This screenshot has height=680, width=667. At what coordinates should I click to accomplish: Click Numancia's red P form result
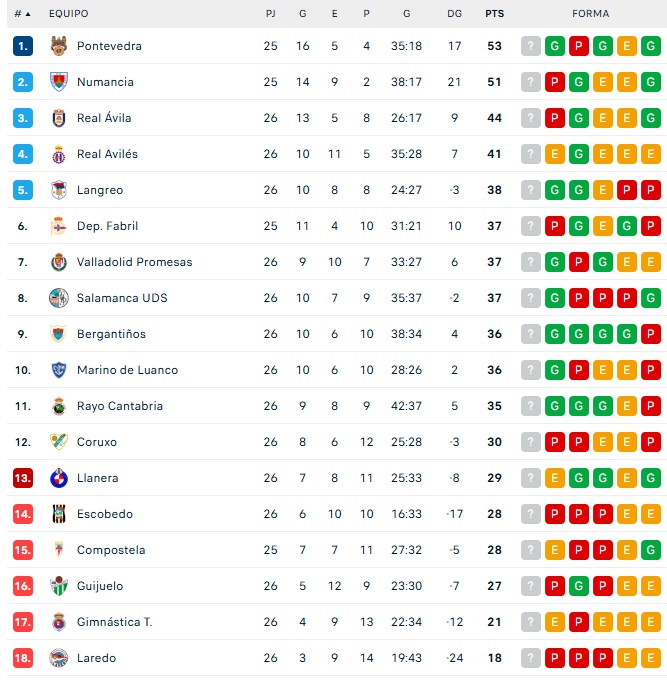pyautogui.click(x=555, y=82)
